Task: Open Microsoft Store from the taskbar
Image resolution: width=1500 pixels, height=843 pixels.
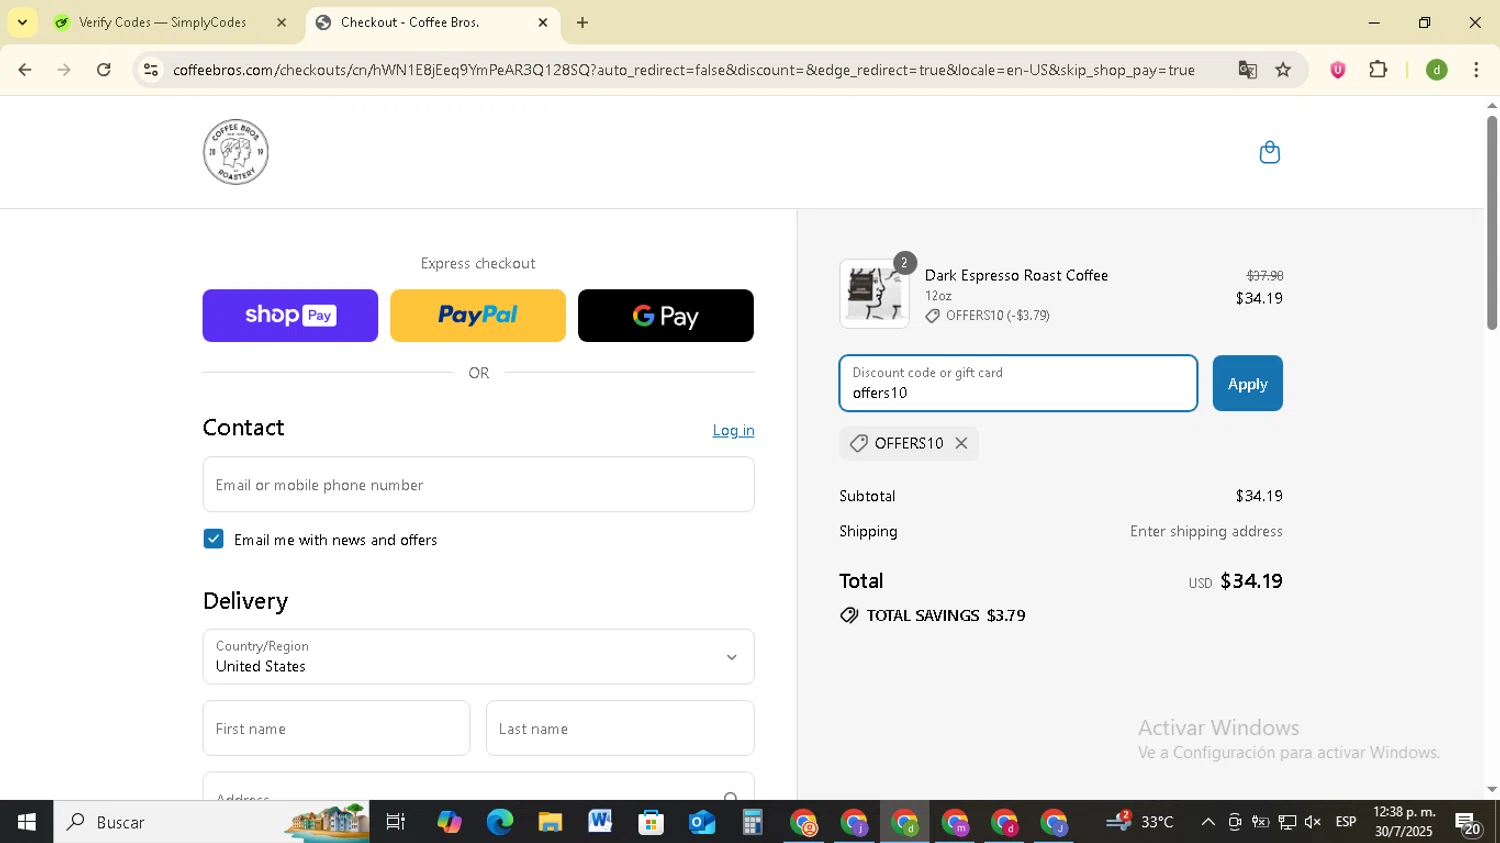Action: 651,822
